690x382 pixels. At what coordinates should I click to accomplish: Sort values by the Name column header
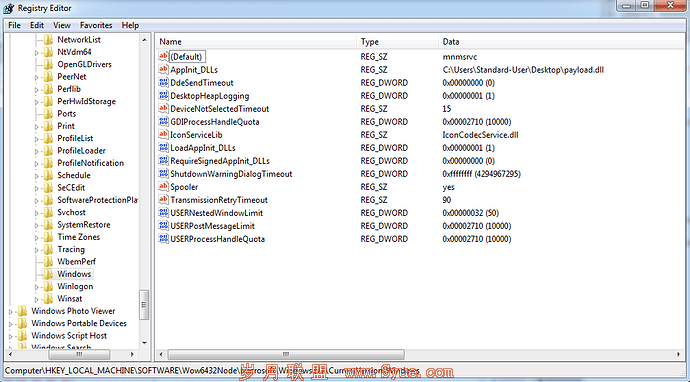256,42
